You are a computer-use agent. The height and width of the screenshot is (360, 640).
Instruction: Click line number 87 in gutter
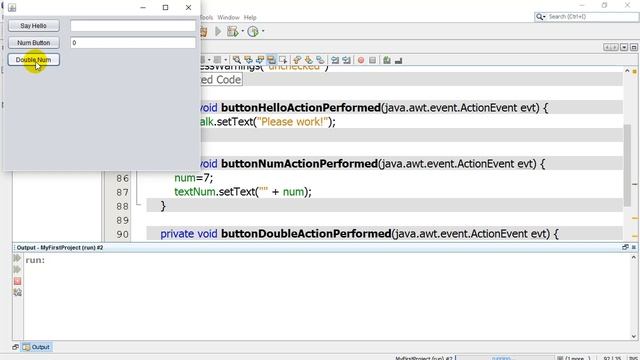(x=122, y=192)
